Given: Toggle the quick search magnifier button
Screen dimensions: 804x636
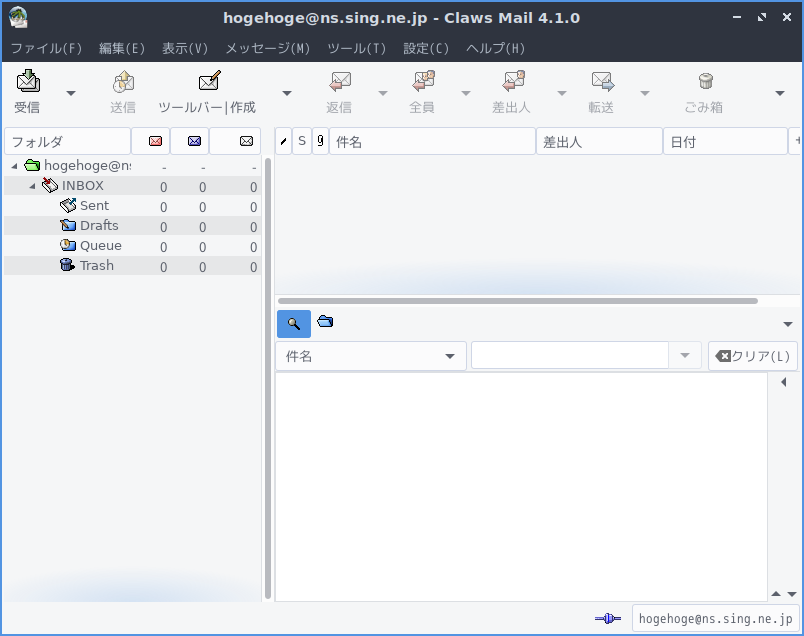Looking at the screenshot, I should coord(294,324).
